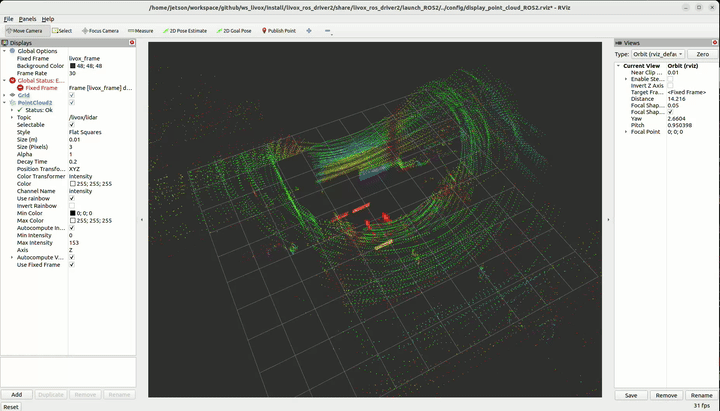This screenshot has height=411, width=720.
Task: Click the Color Transformer value Intensity
Action: (80, 176)
